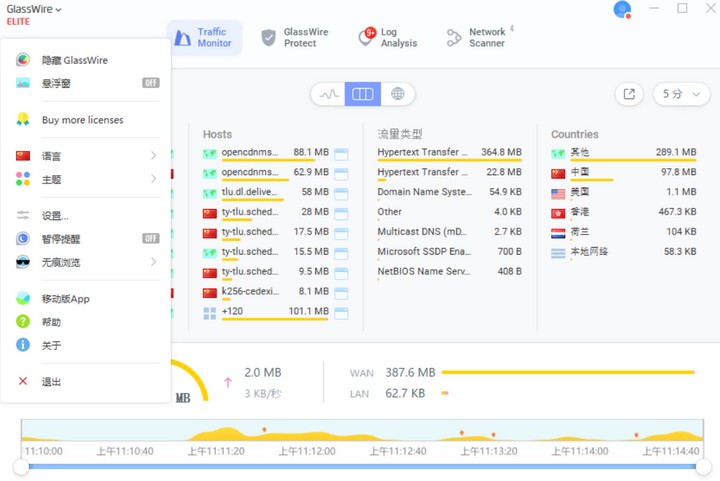Switch to the GlassWire Protect tab

tap(294, 38)
